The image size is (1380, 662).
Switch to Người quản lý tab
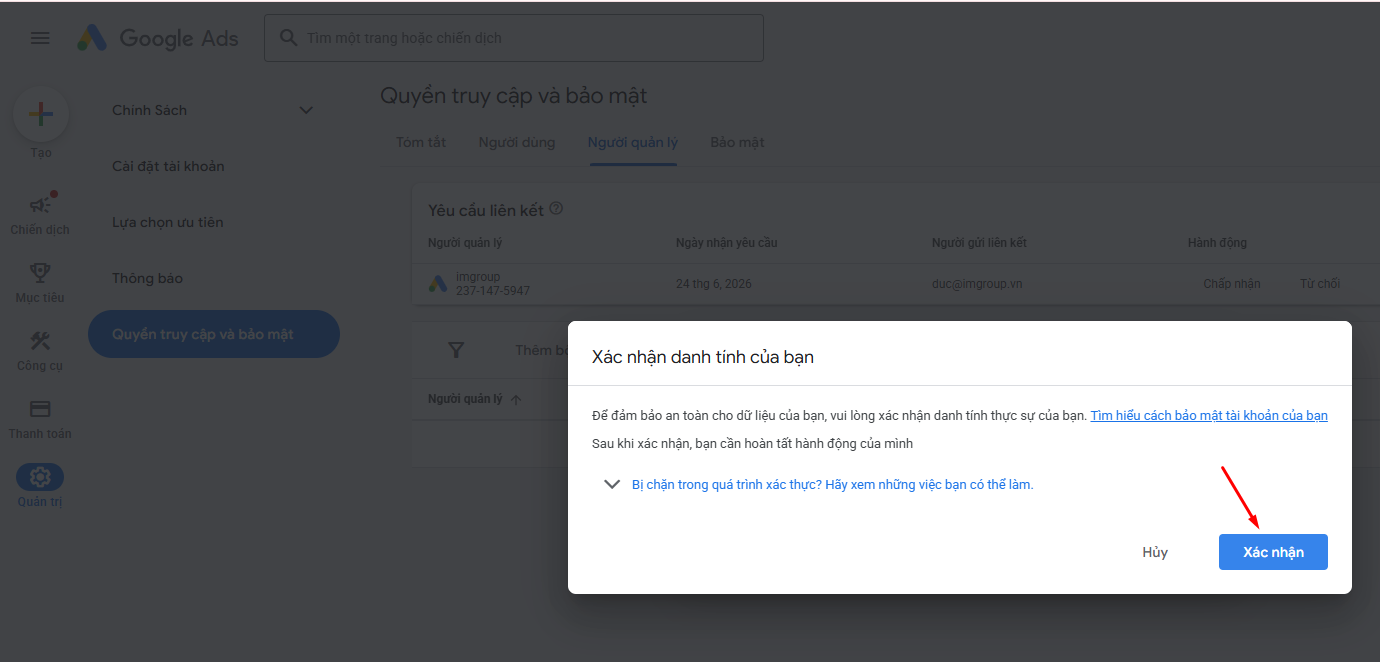pos(633,142)
